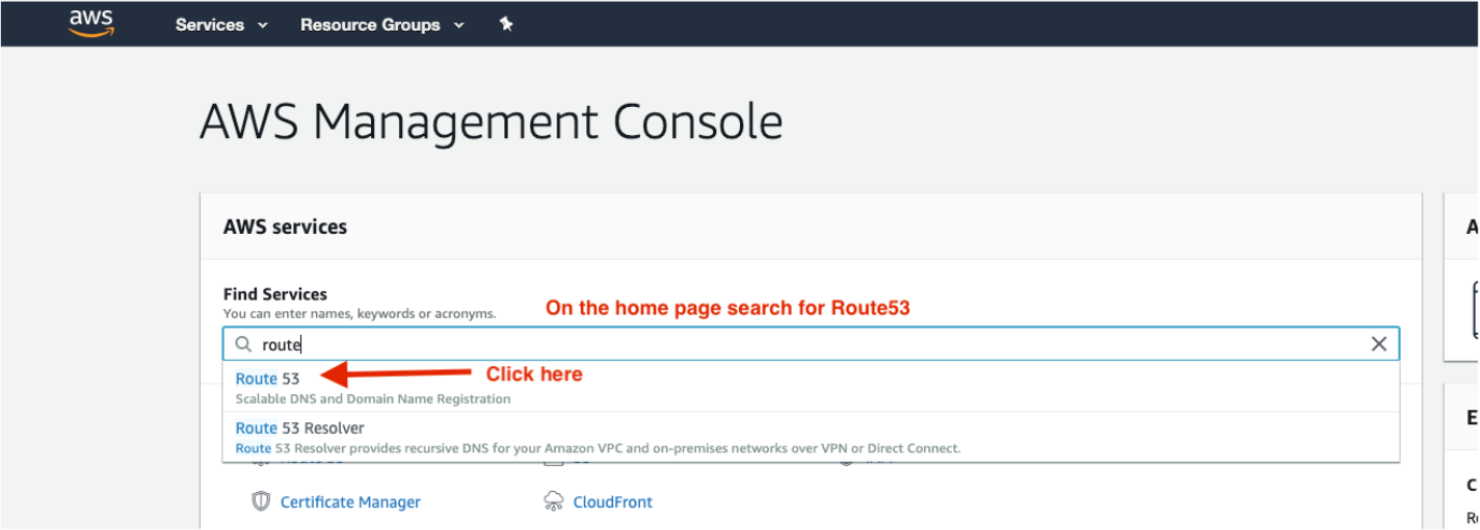Click the Certificate Manager shield icon

point(261,501)
